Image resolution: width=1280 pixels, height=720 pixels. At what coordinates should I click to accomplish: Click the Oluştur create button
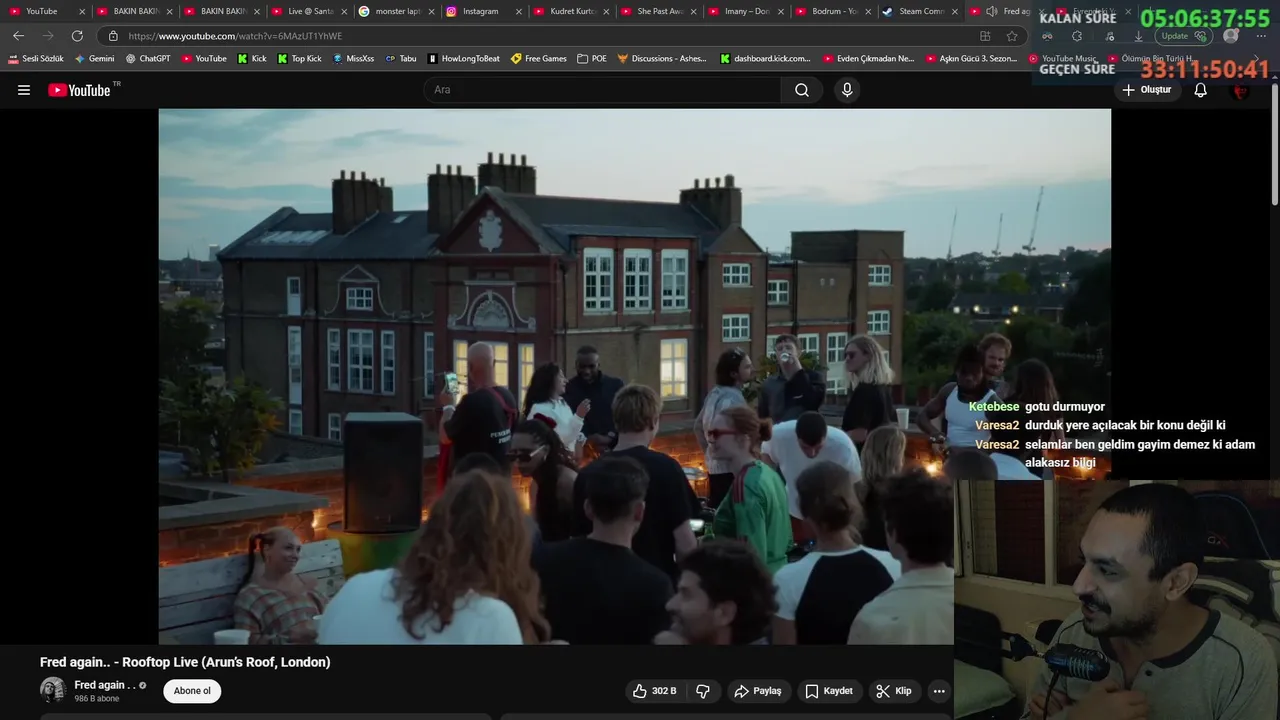(1146, 90)
